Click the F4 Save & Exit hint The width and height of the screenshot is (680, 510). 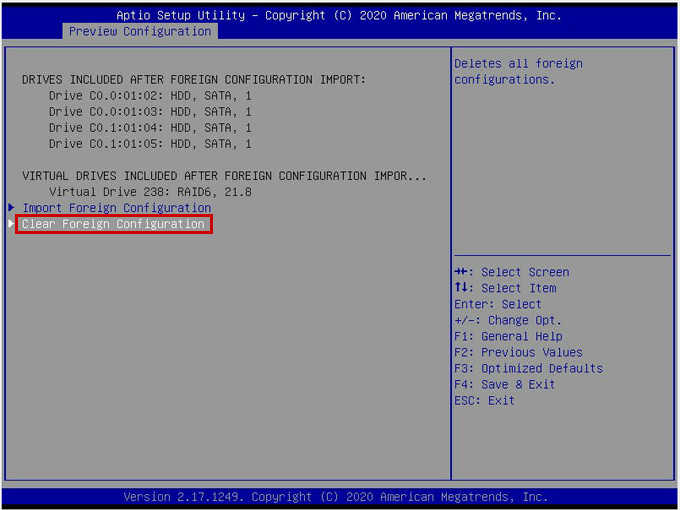coord(504,384)
